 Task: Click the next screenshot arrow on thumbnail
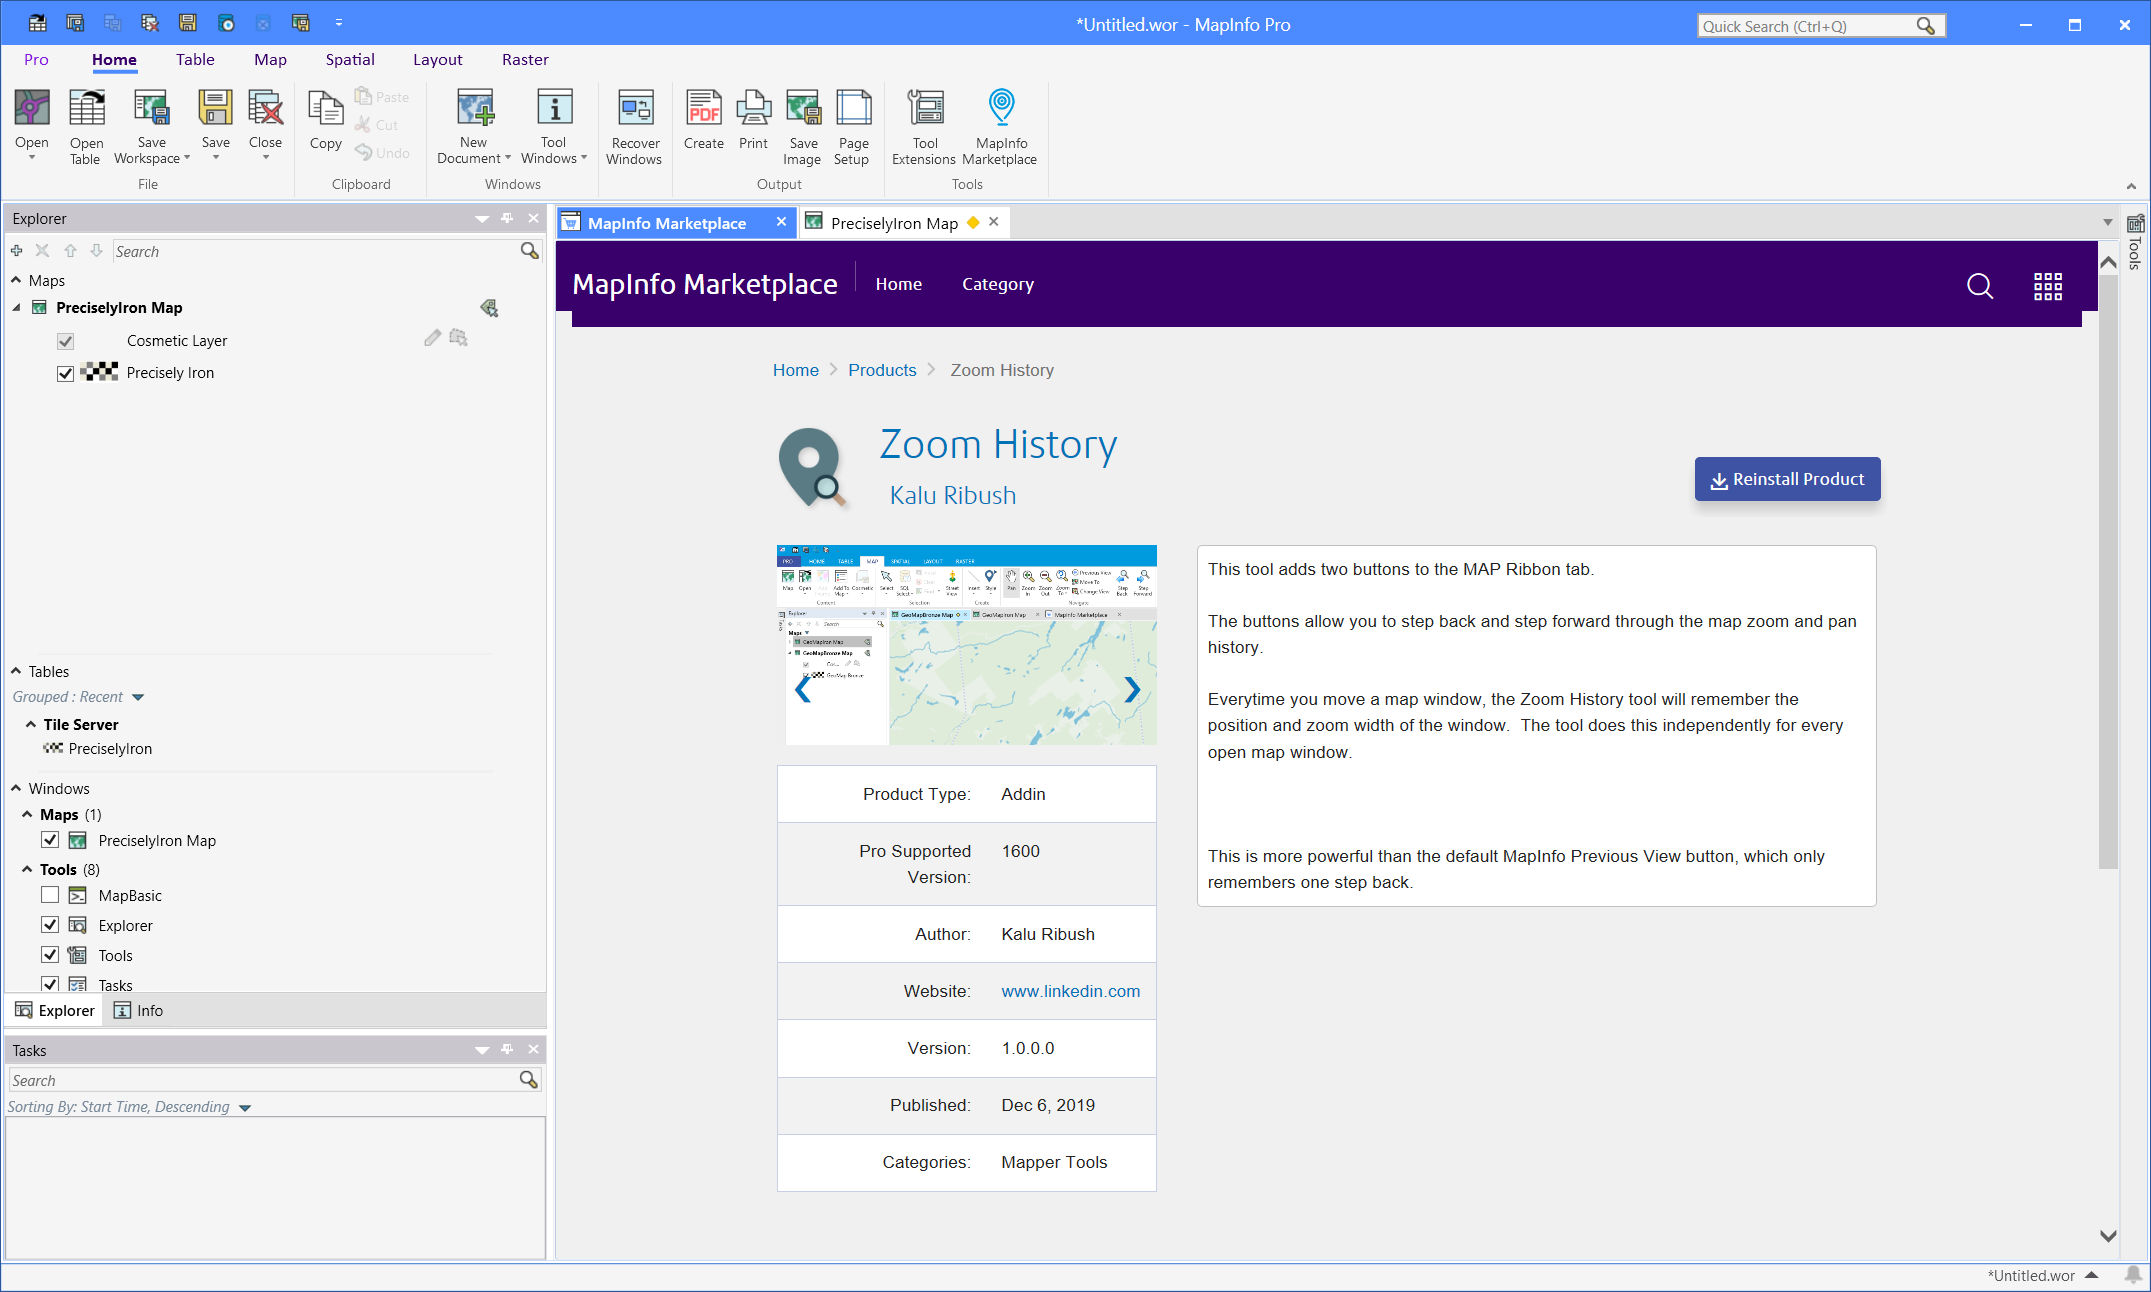point(1131,689)
